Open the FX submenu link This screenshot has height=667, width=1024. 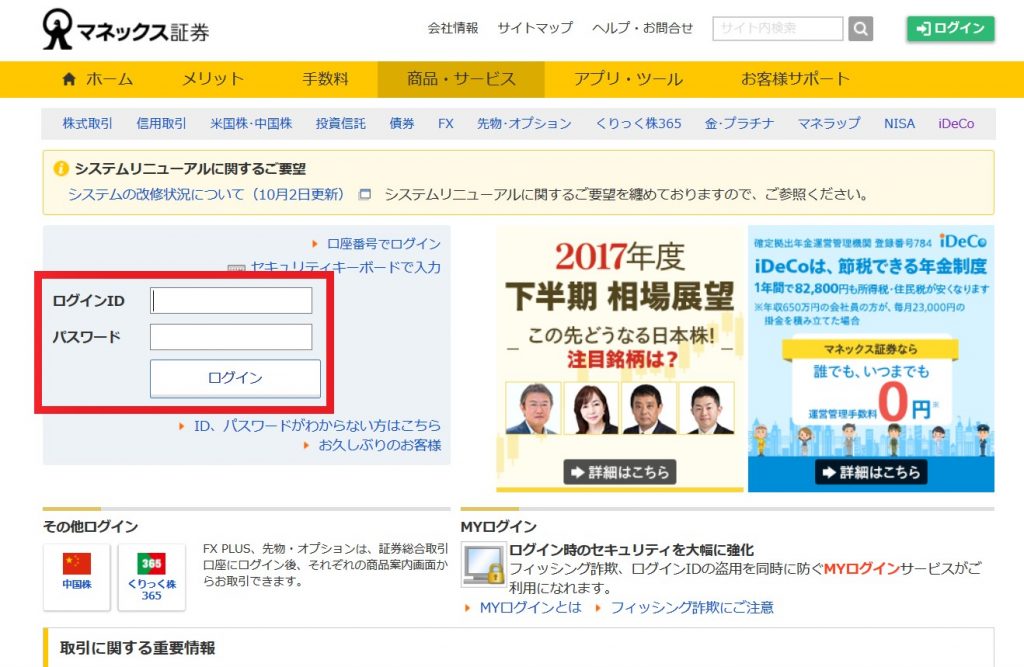(x=445, y=123)
